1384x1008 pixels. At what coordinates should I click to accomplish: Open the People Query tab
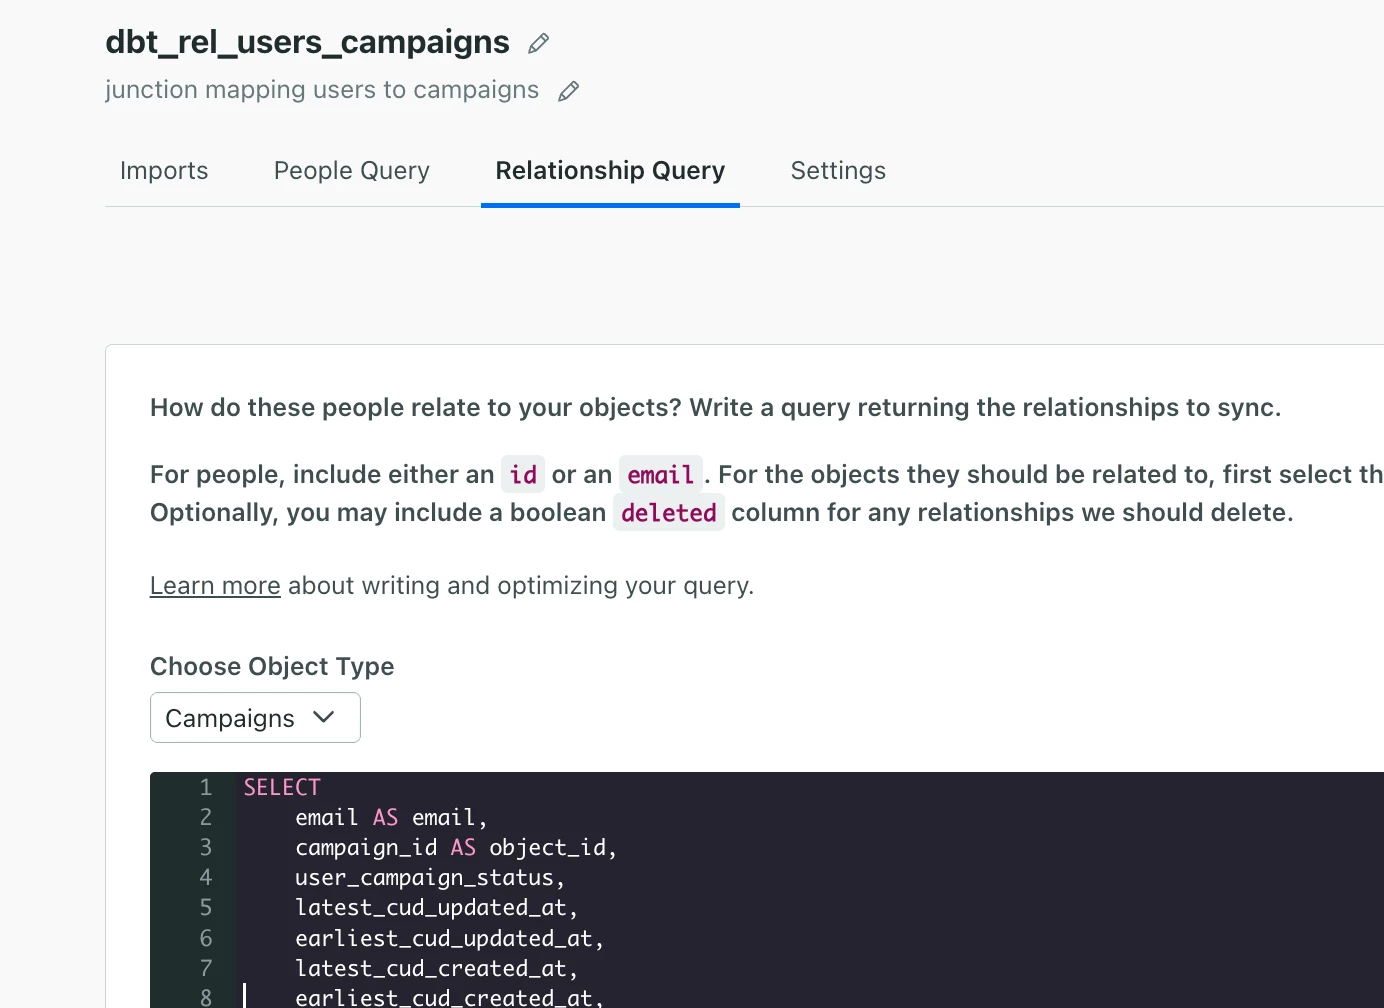point(352,171)
